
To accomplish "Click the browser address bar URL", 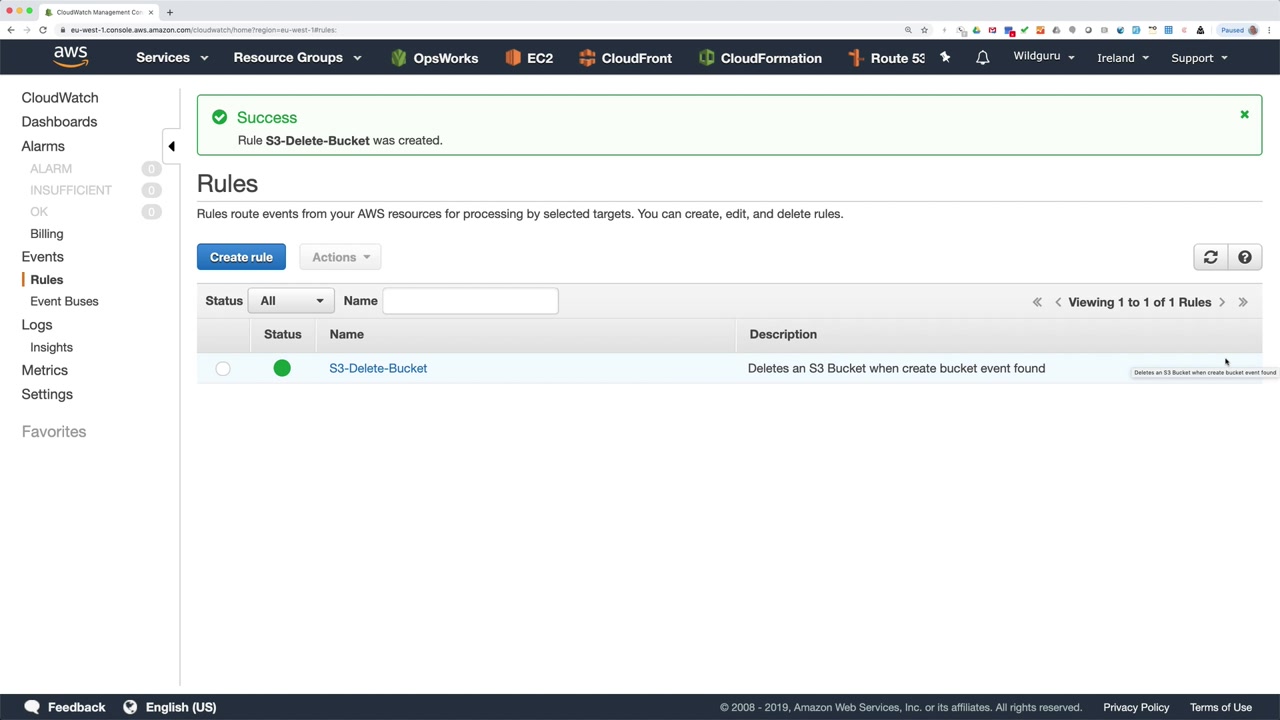I will (x=203, y=30).
